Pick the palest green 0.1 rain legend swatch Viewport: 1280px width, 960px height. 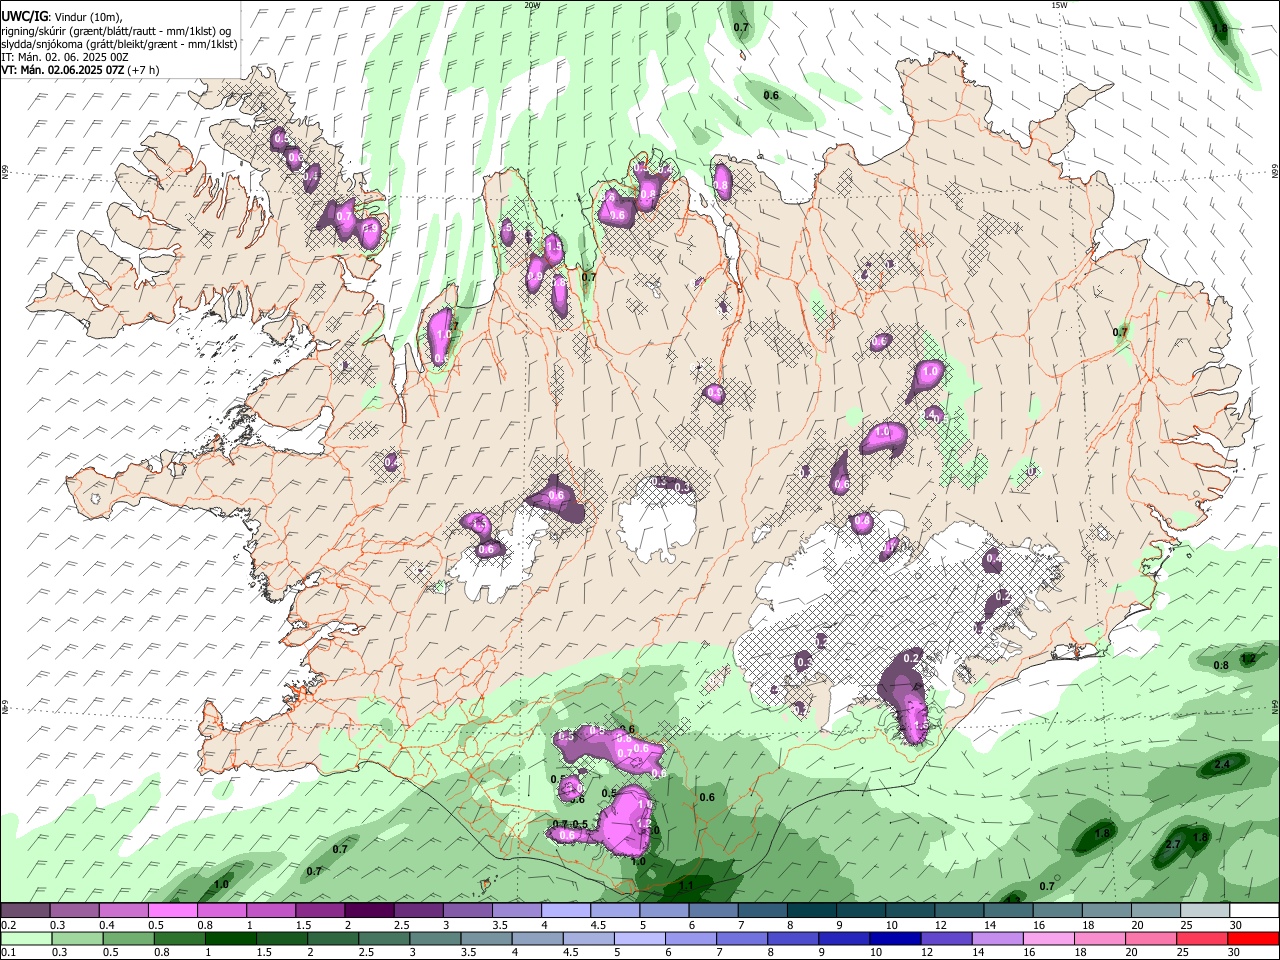tap(24, 939)
